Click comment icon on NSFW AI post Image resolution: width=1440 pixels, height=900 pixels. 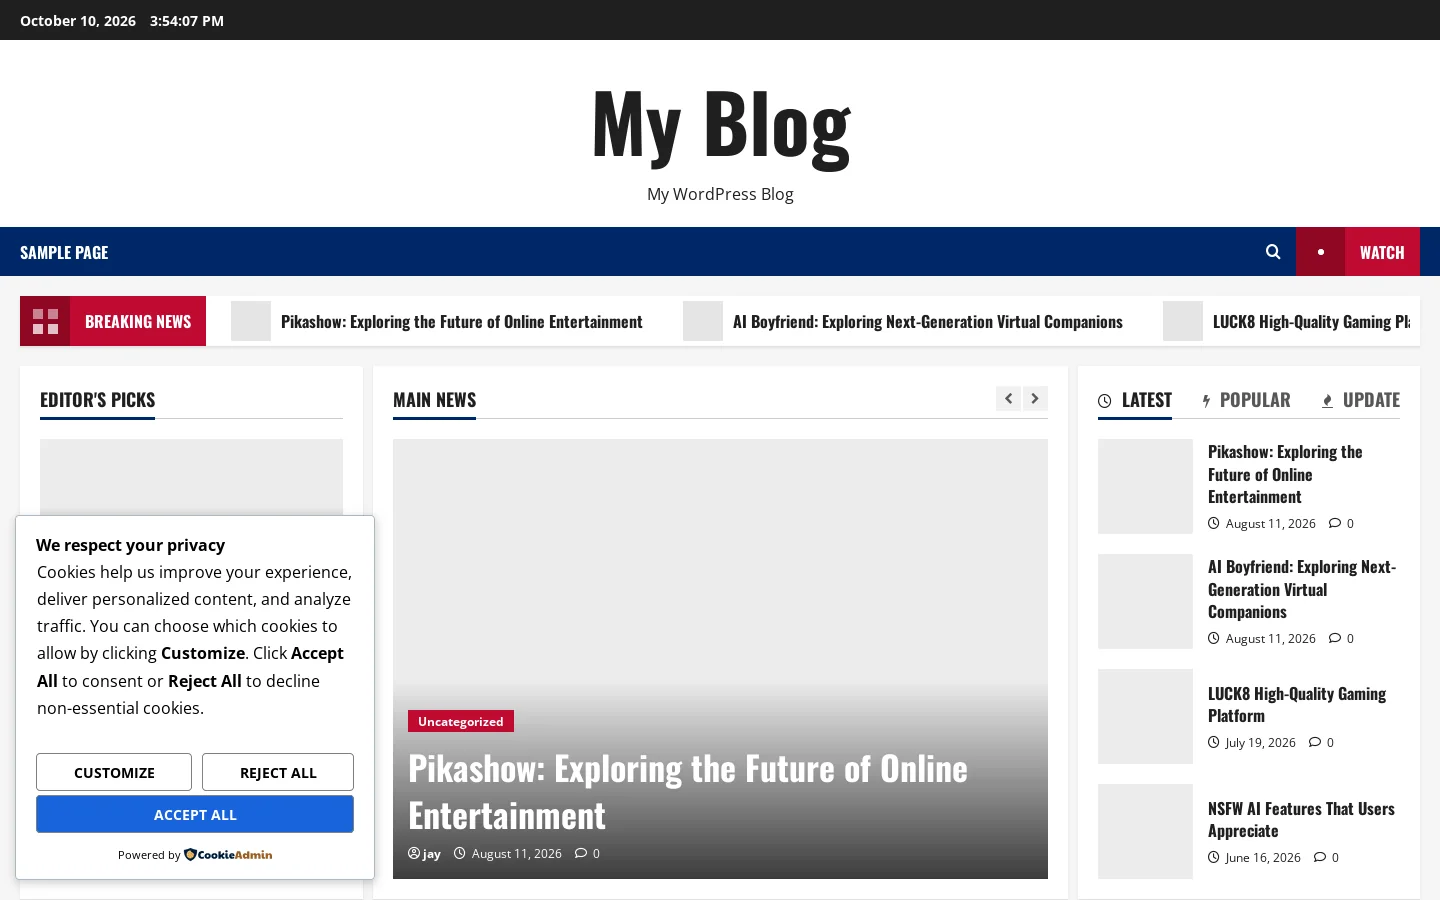coord(1319,857)
